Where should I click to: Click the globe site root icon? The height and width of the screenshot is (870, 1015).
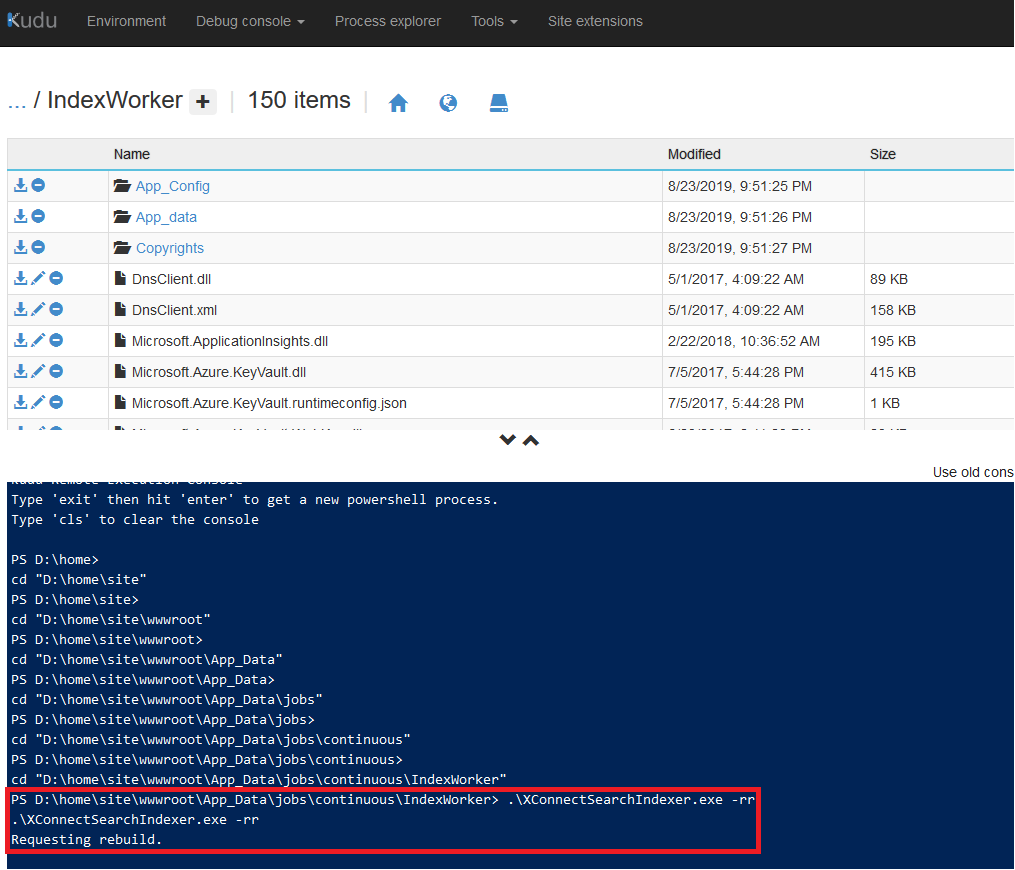448,103
